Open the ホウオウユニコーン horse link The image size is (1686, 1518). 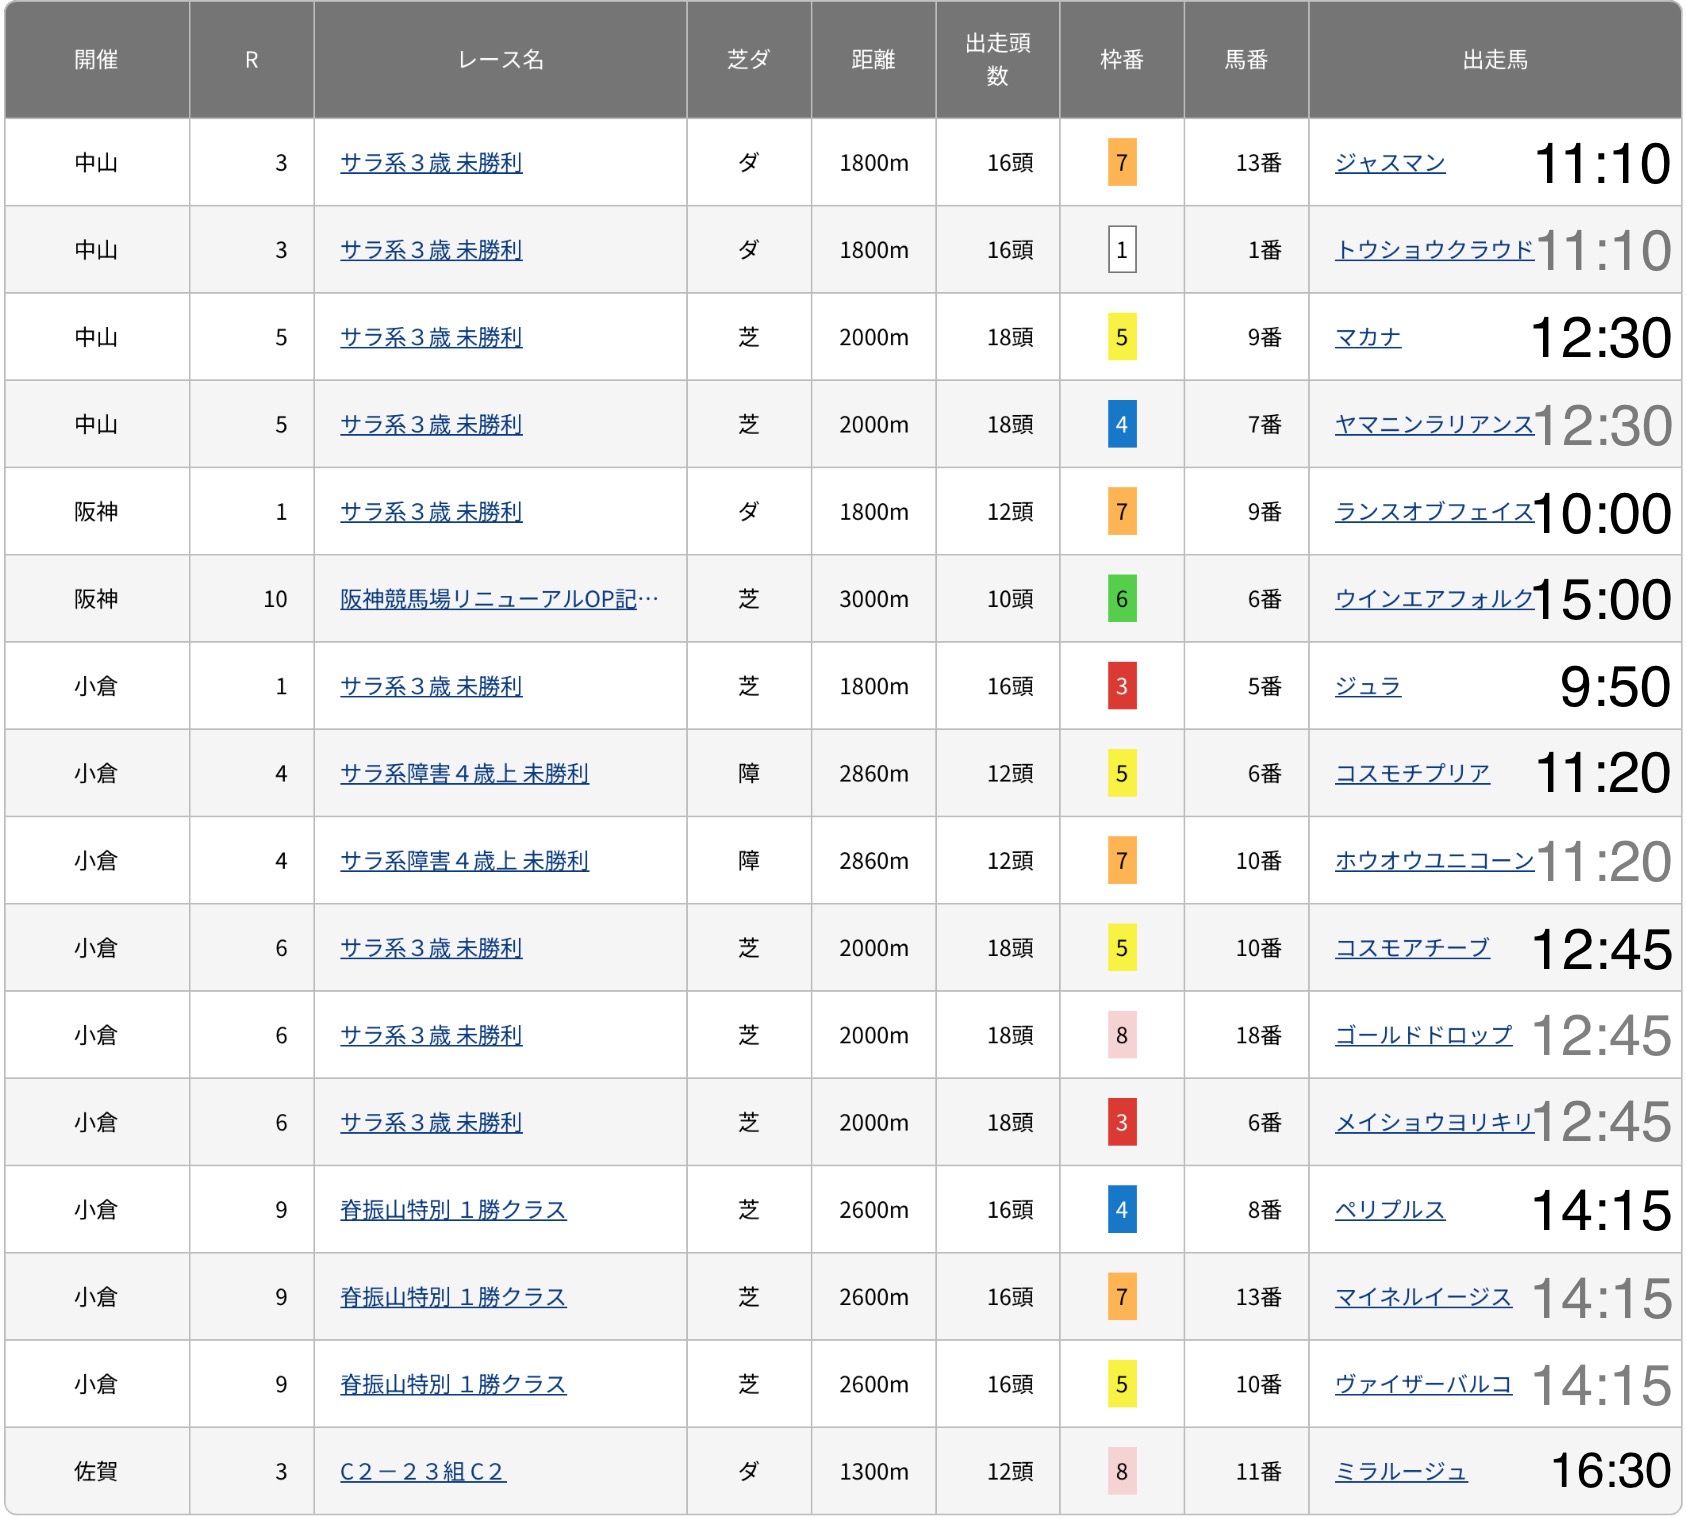click(1434, 860)
